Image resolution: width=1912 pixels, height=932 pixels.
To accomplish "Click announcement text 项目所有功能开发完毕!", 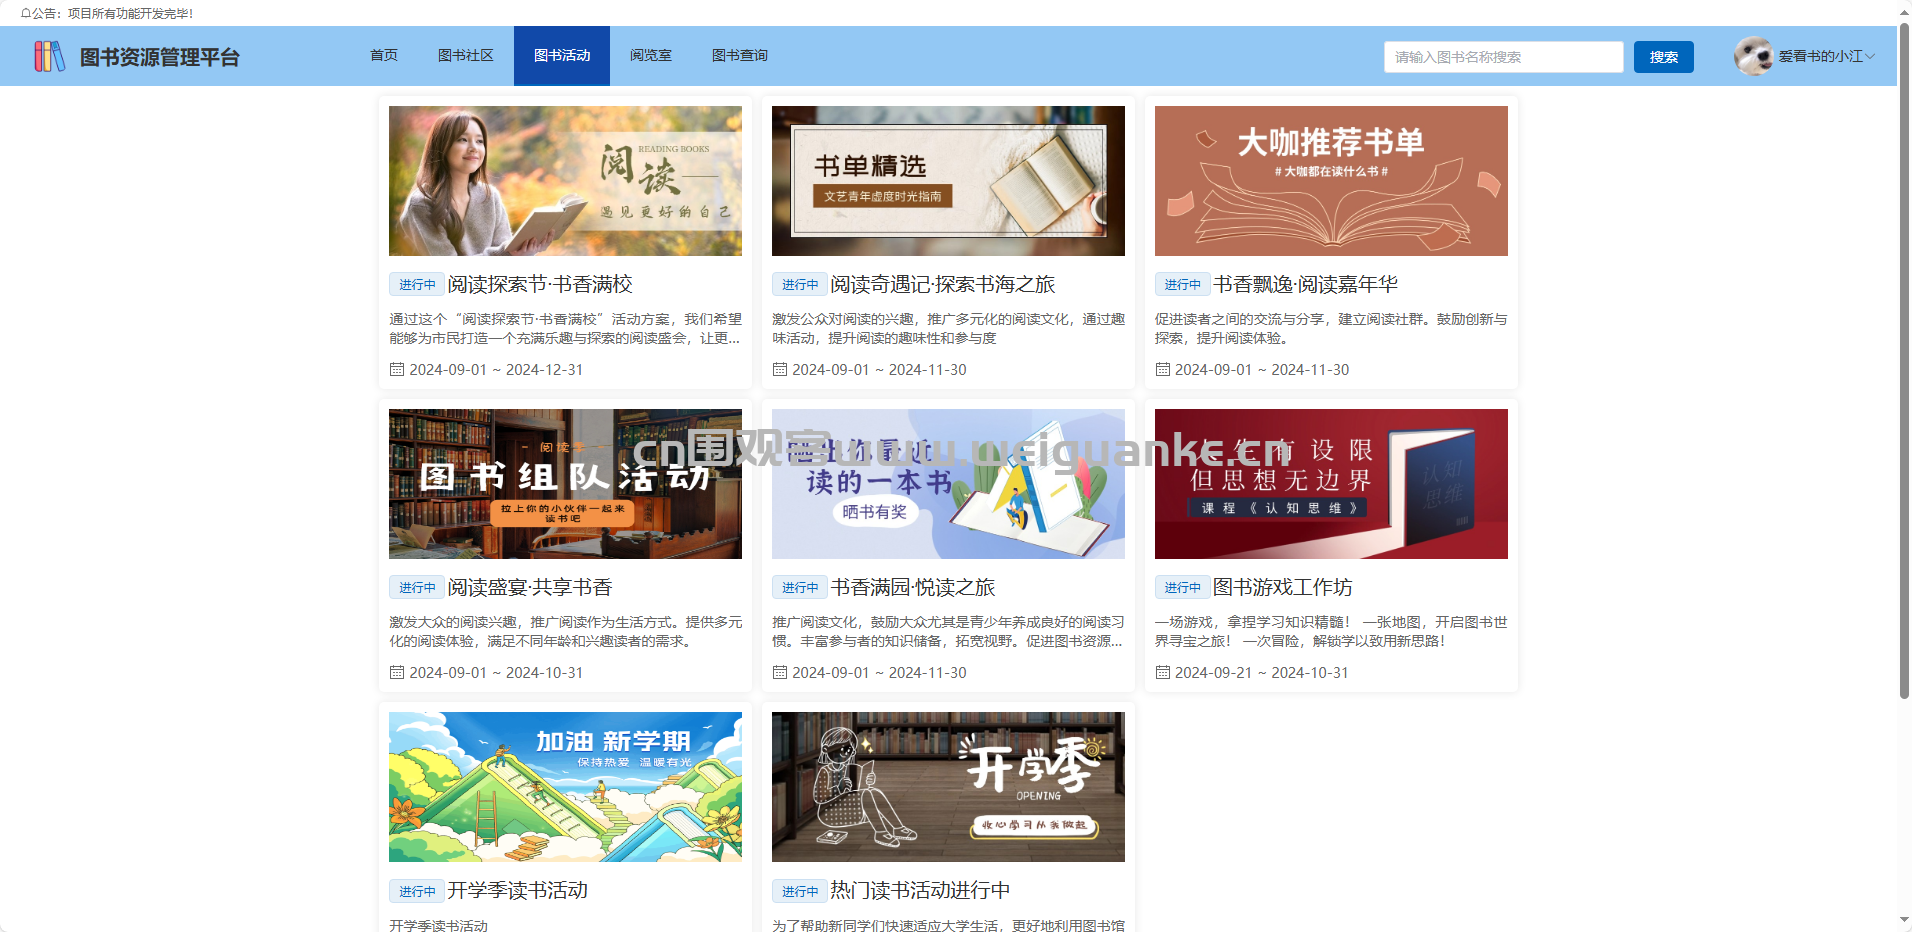I will point(130,13).
